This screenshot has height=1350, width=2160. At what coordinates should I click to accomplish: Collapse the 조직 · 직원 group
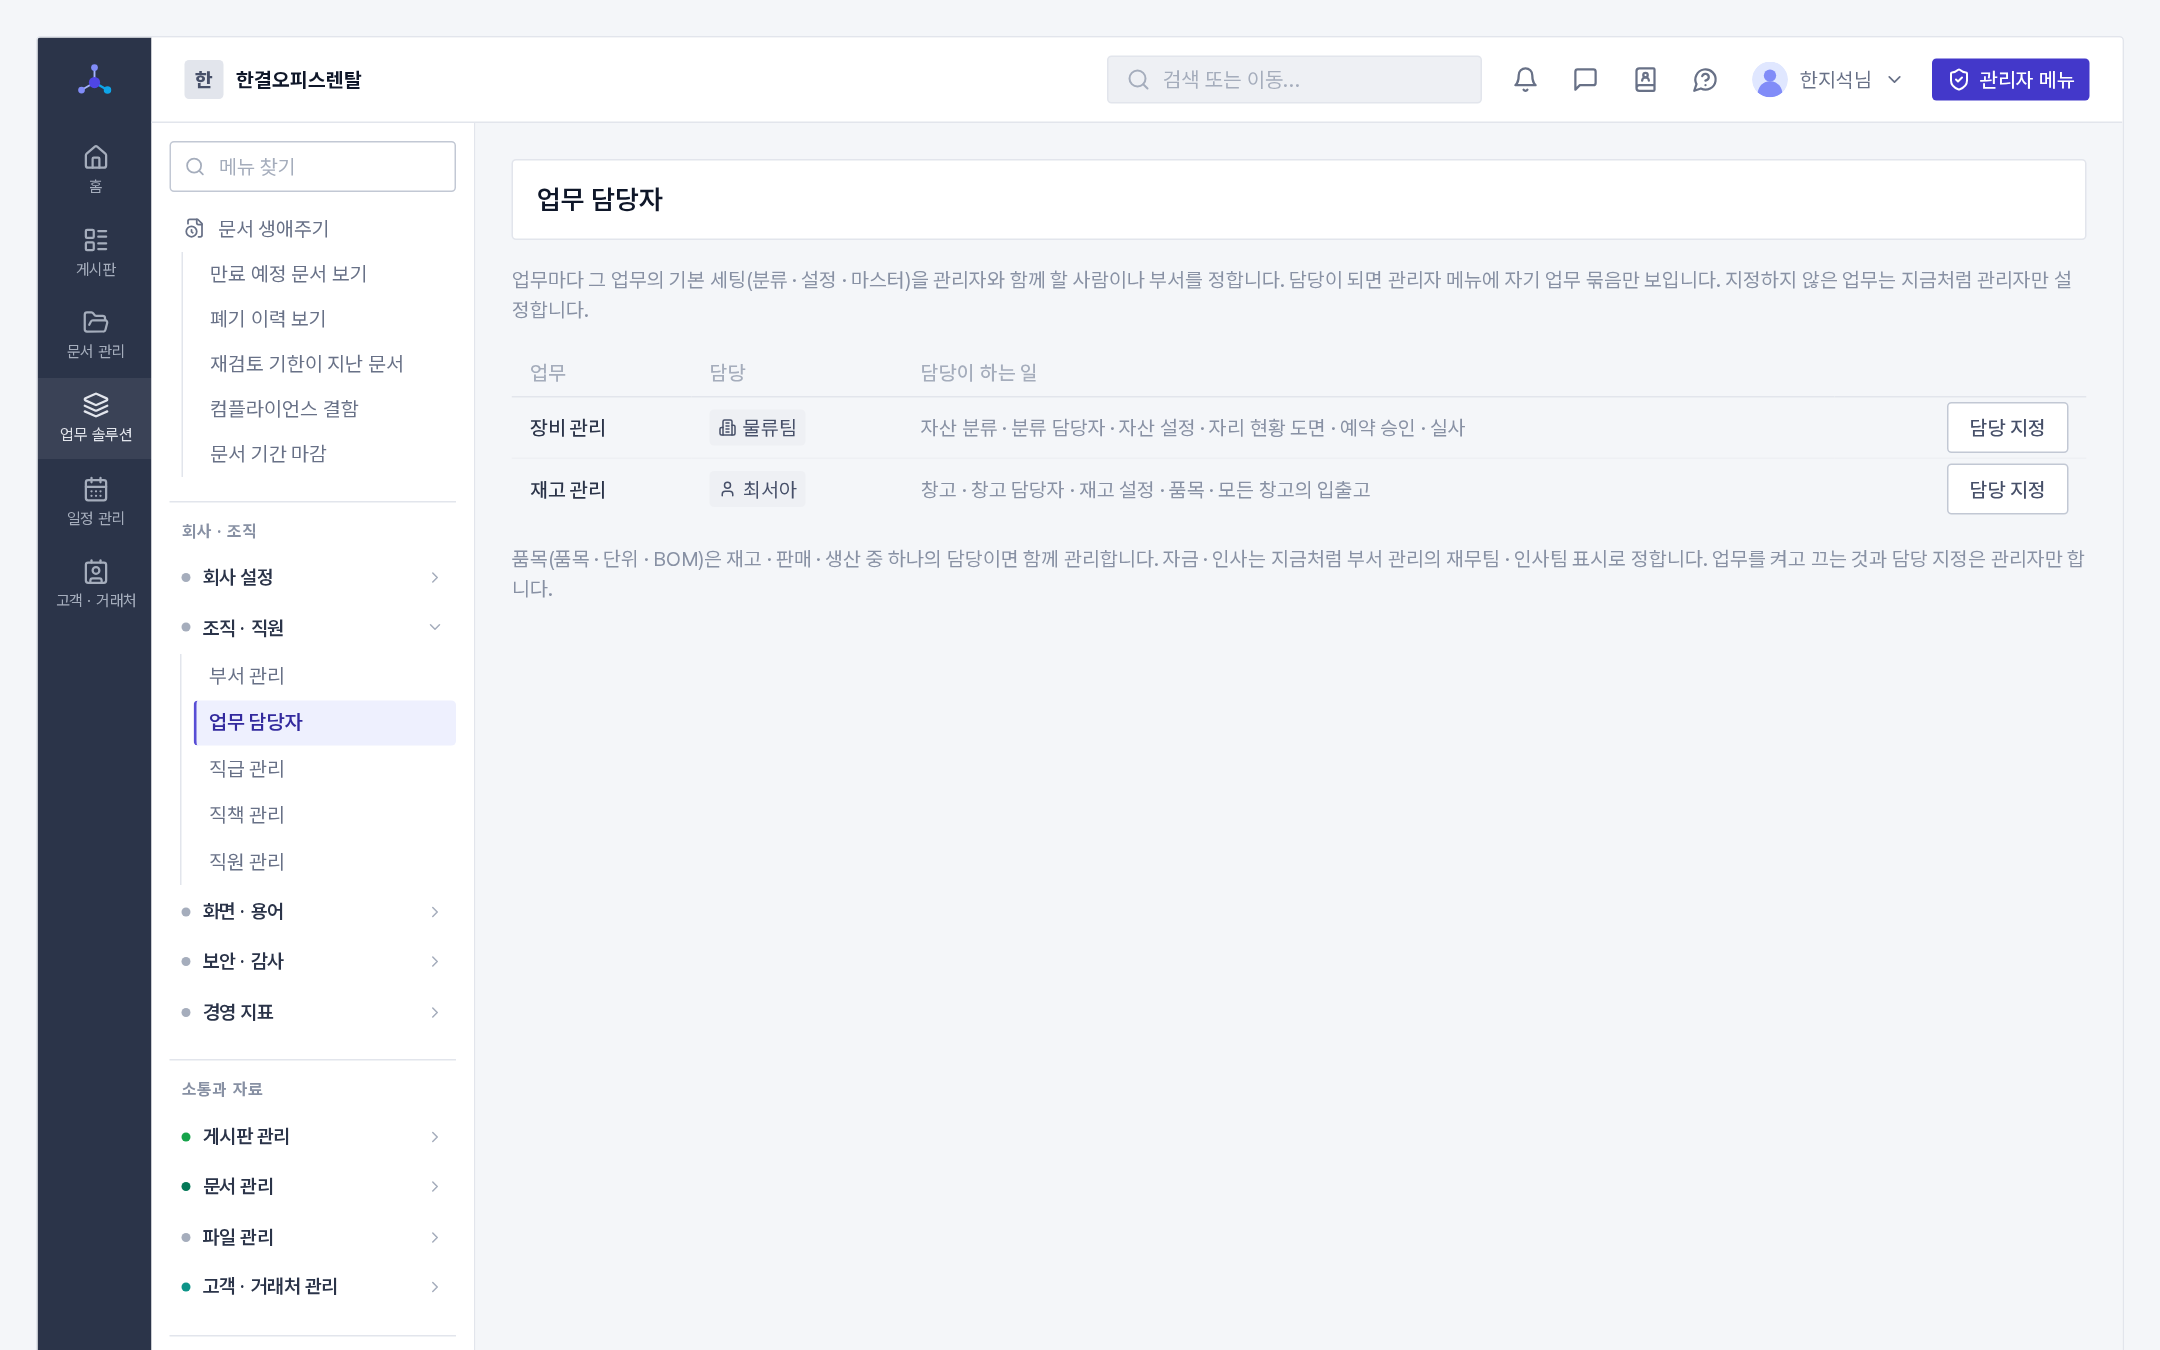[x=313, y=628]
